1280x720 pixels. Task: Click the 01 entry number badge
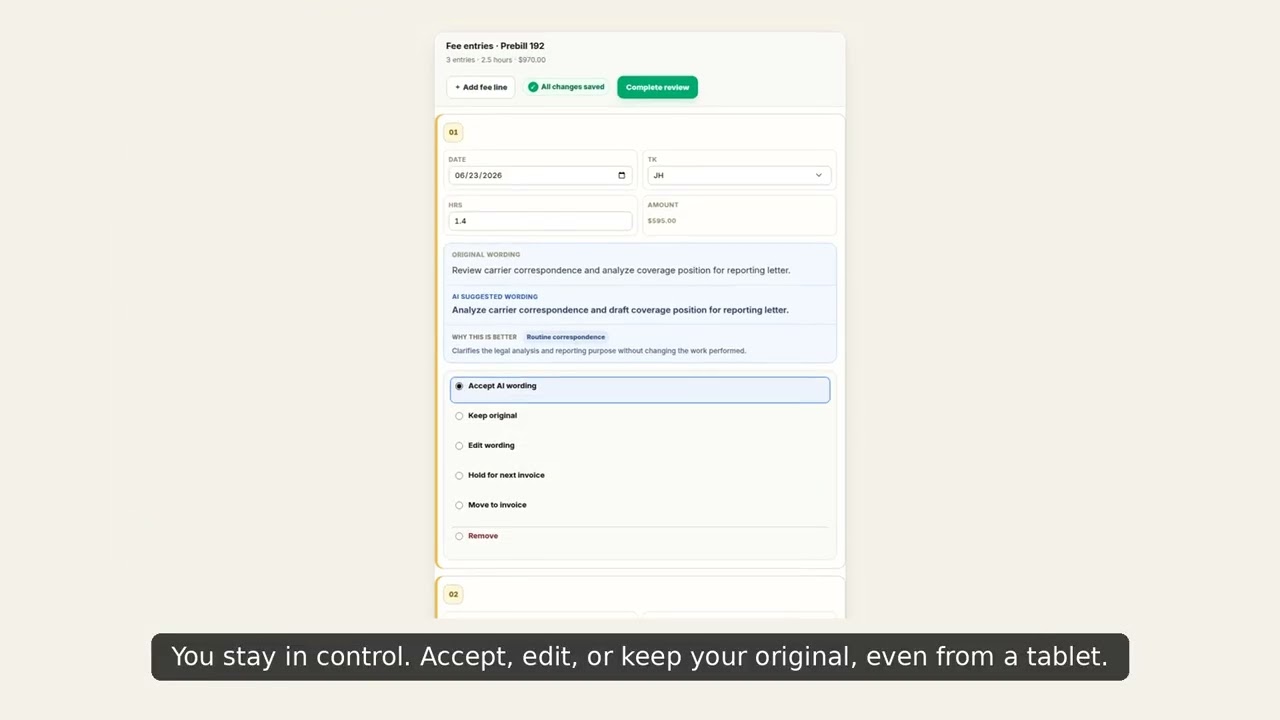(453, 132)
